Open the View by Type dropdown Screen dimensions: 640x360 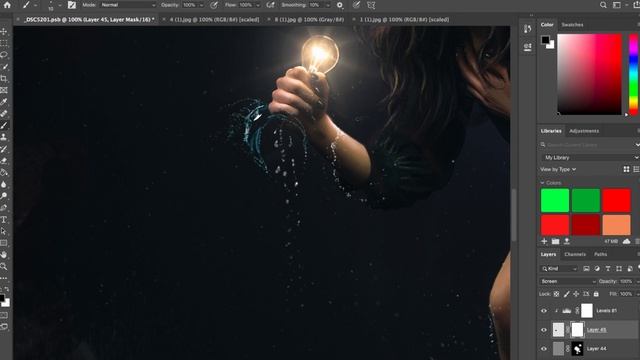tap(558, 169)
